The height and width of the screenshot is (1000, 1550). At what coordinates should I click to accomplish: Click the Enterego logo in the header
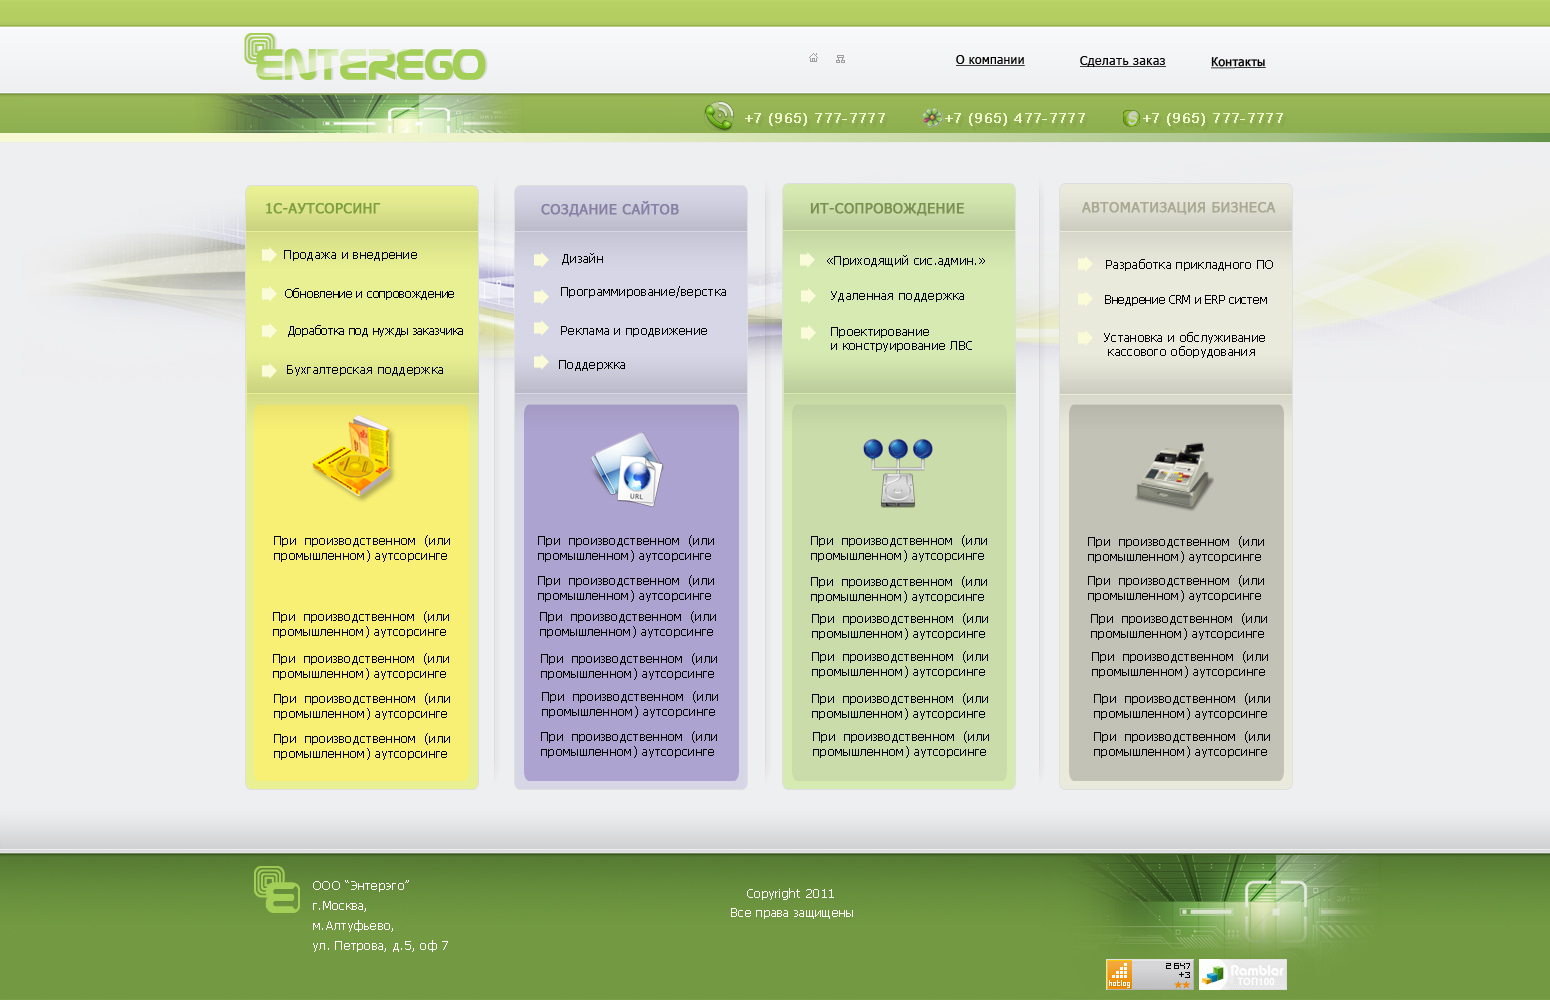[x=365, y=58]
